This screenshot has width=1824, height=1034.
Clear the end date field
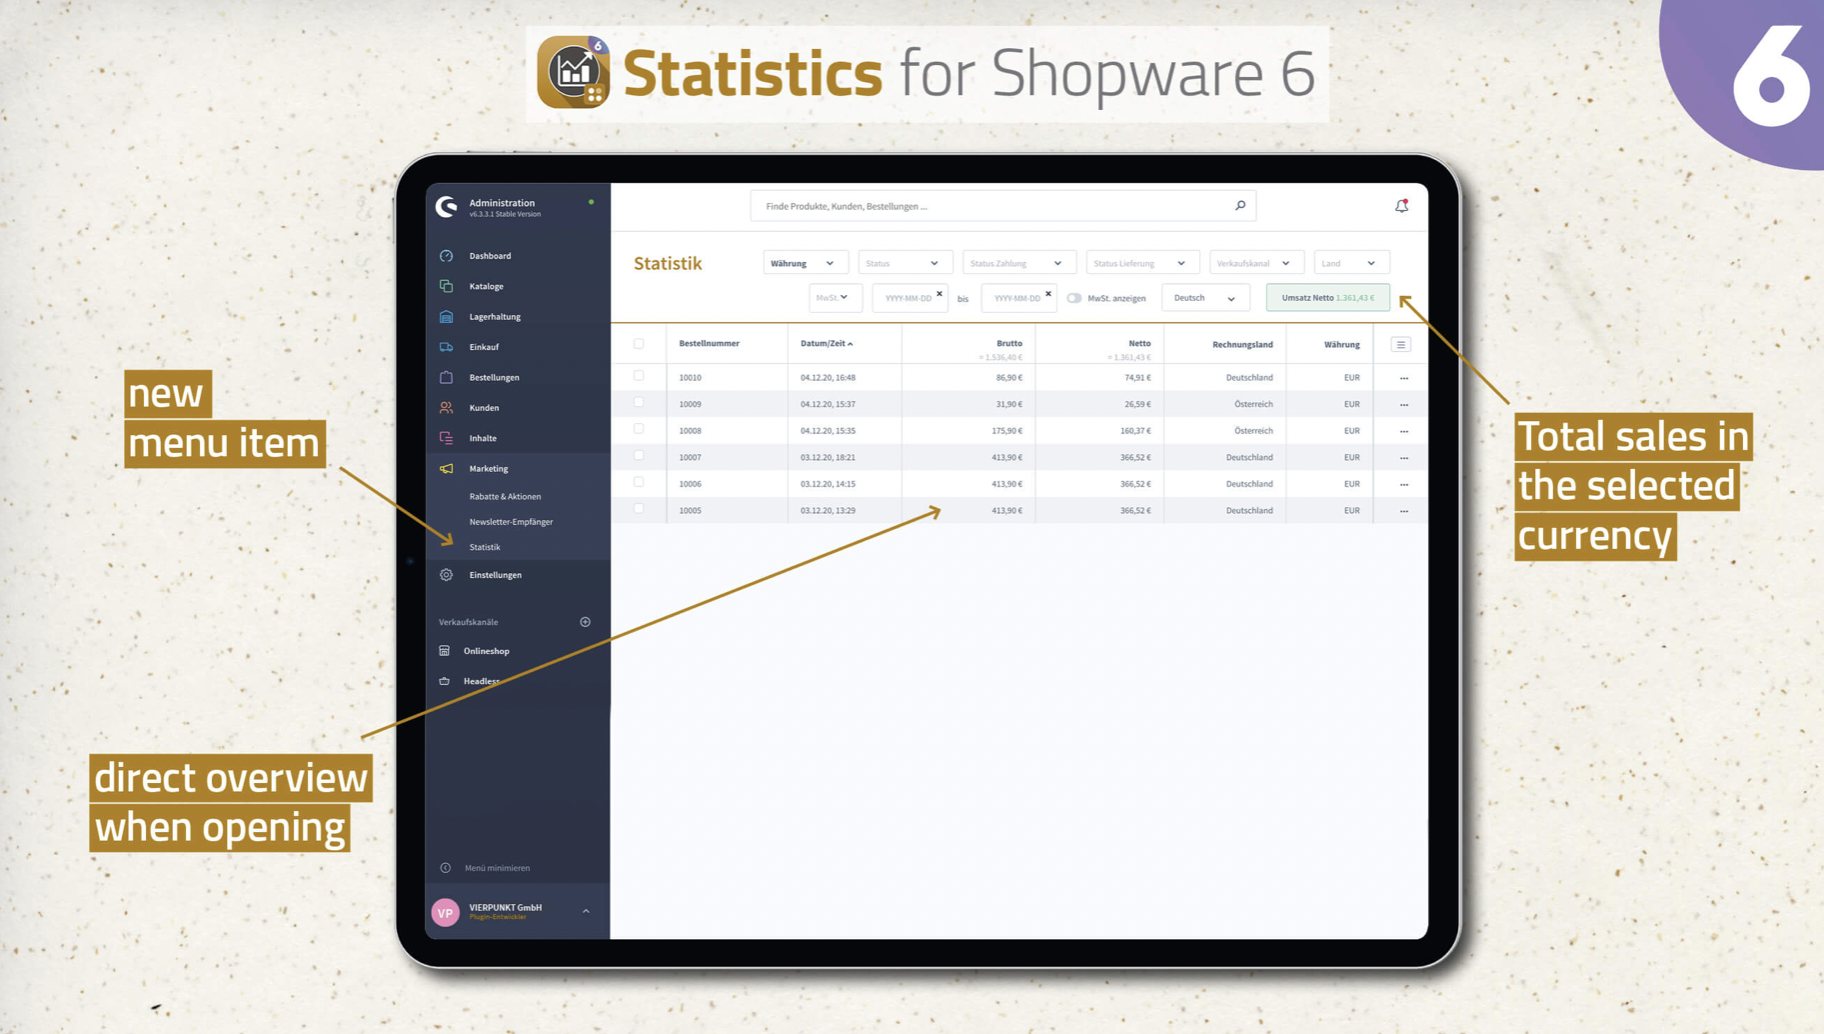click(1048, 294)
